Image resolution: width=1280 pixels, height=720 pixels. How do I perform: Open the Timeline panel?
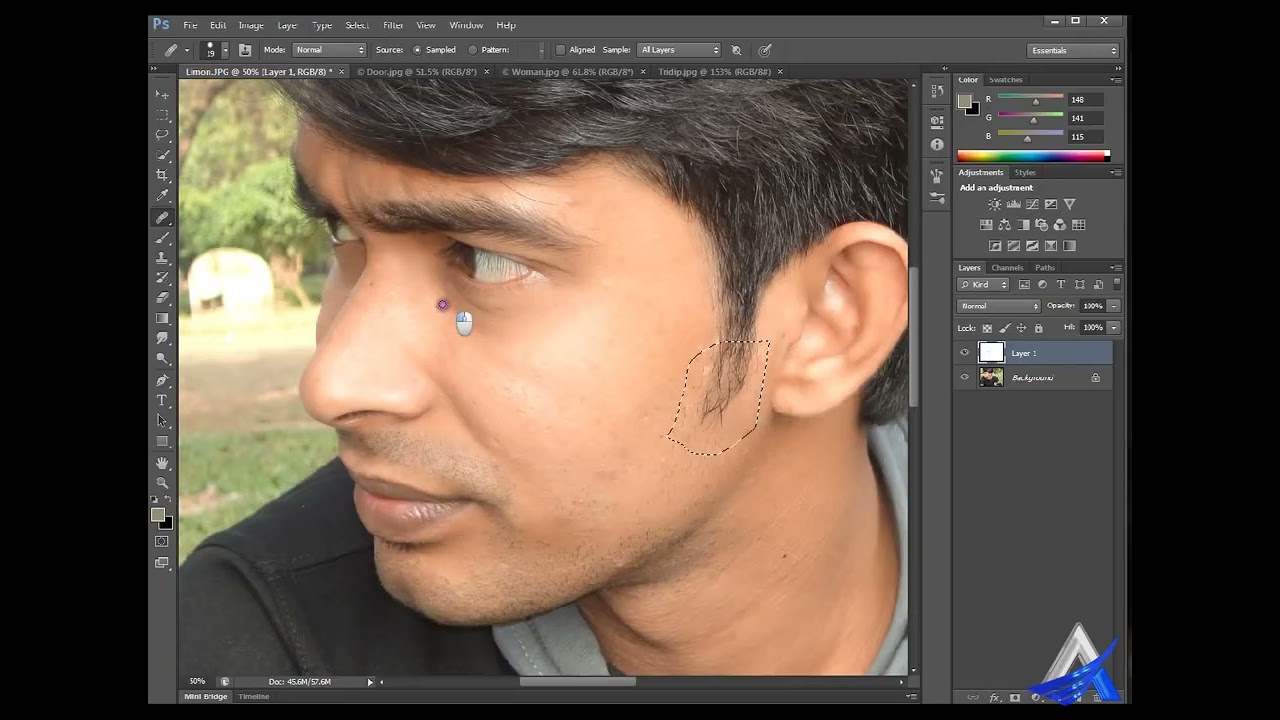tap(254, 696)
